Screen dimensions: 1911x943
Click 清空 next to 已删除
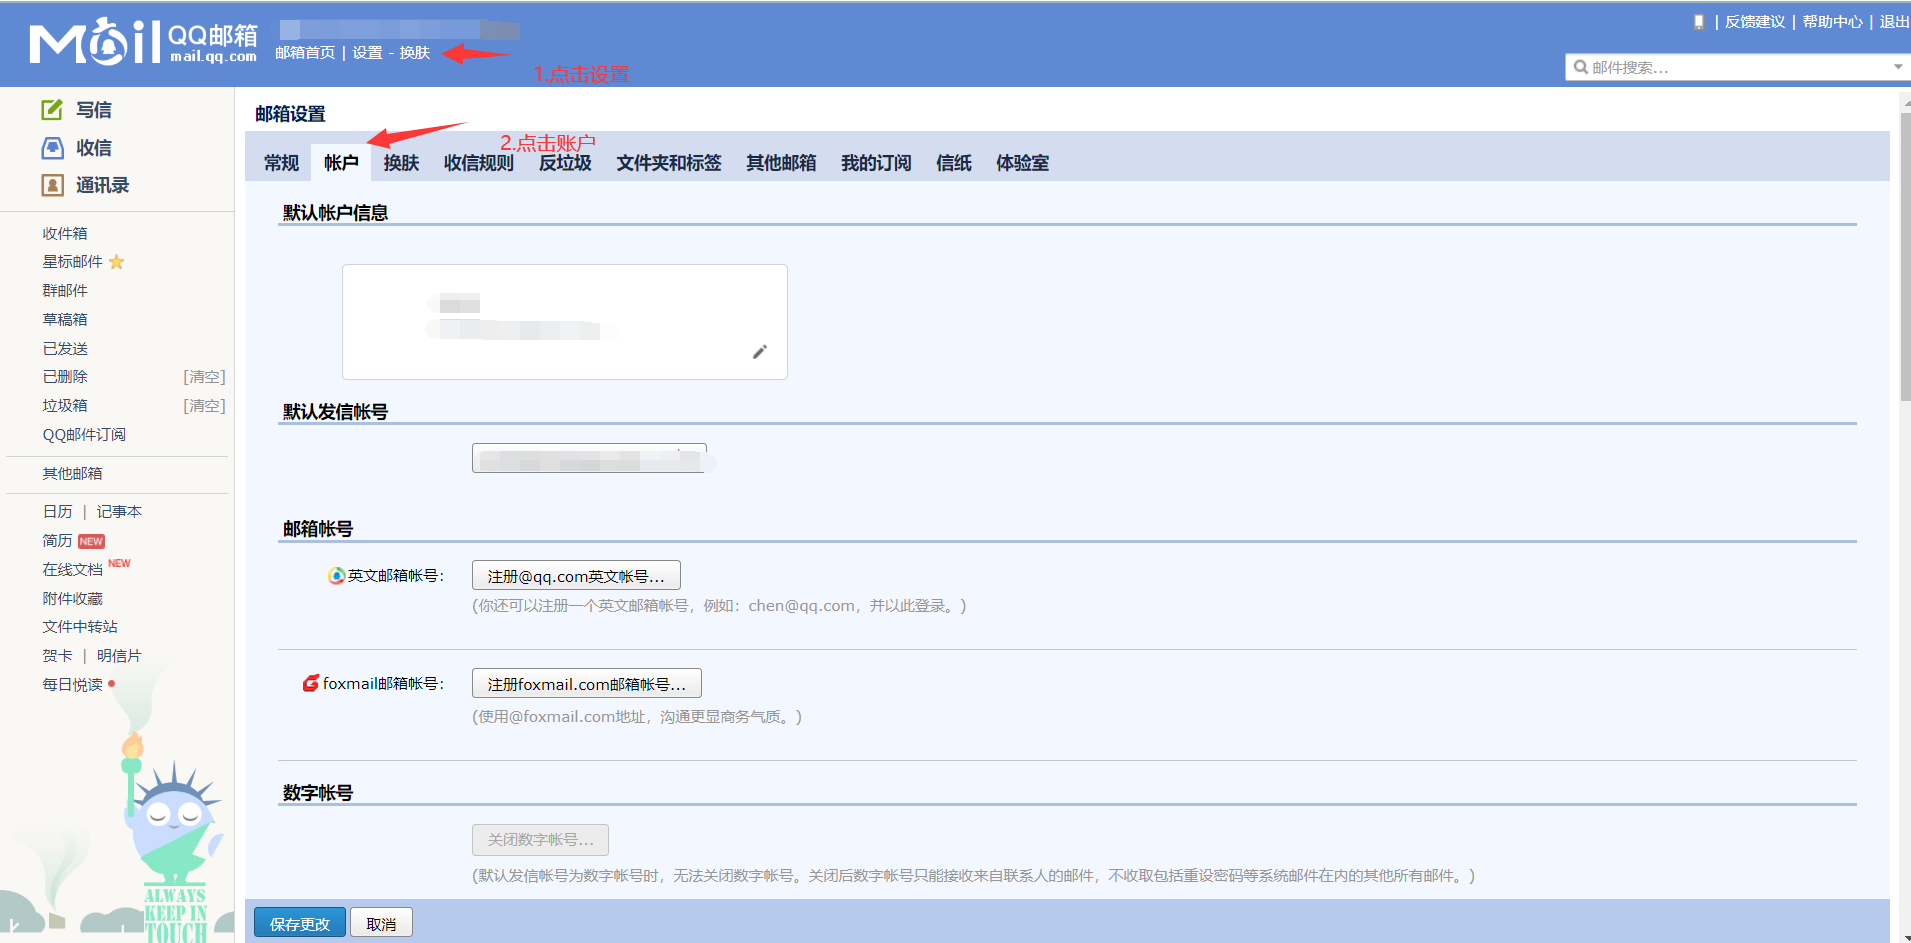pyautogui.click(x=204, y=377)
